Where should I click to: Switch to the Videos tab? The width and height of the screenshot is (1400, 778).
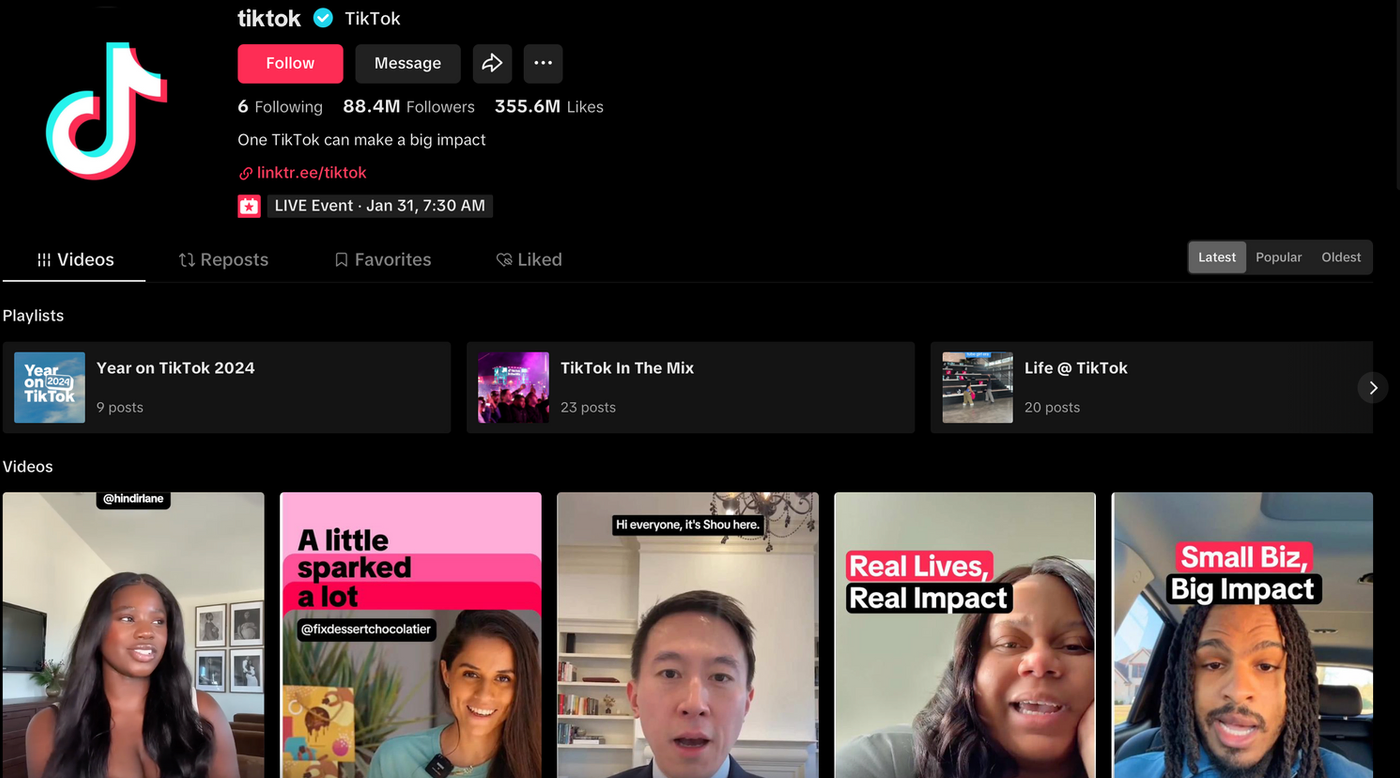pyautogui.click(x=75, y=260)
